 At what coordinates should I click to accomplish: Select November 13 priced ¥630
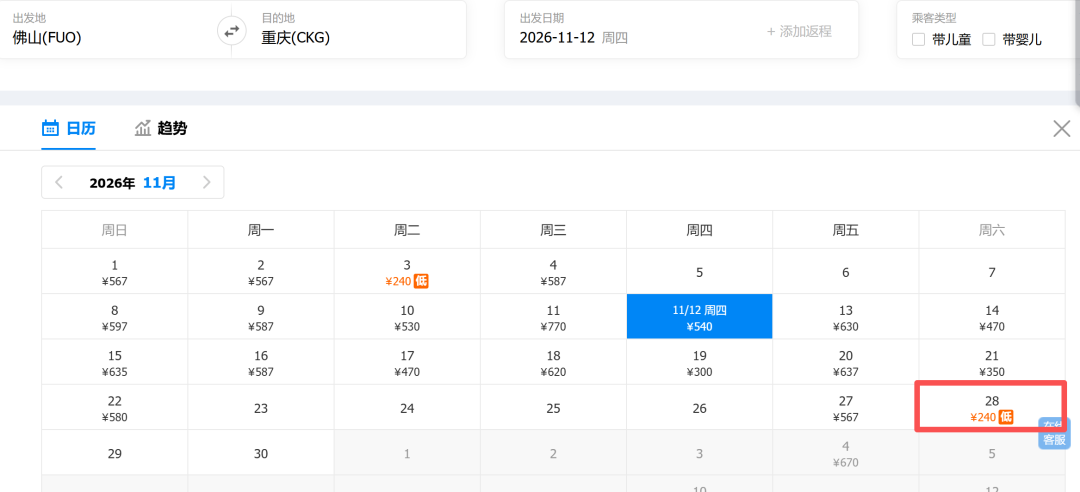pos(846,317)
